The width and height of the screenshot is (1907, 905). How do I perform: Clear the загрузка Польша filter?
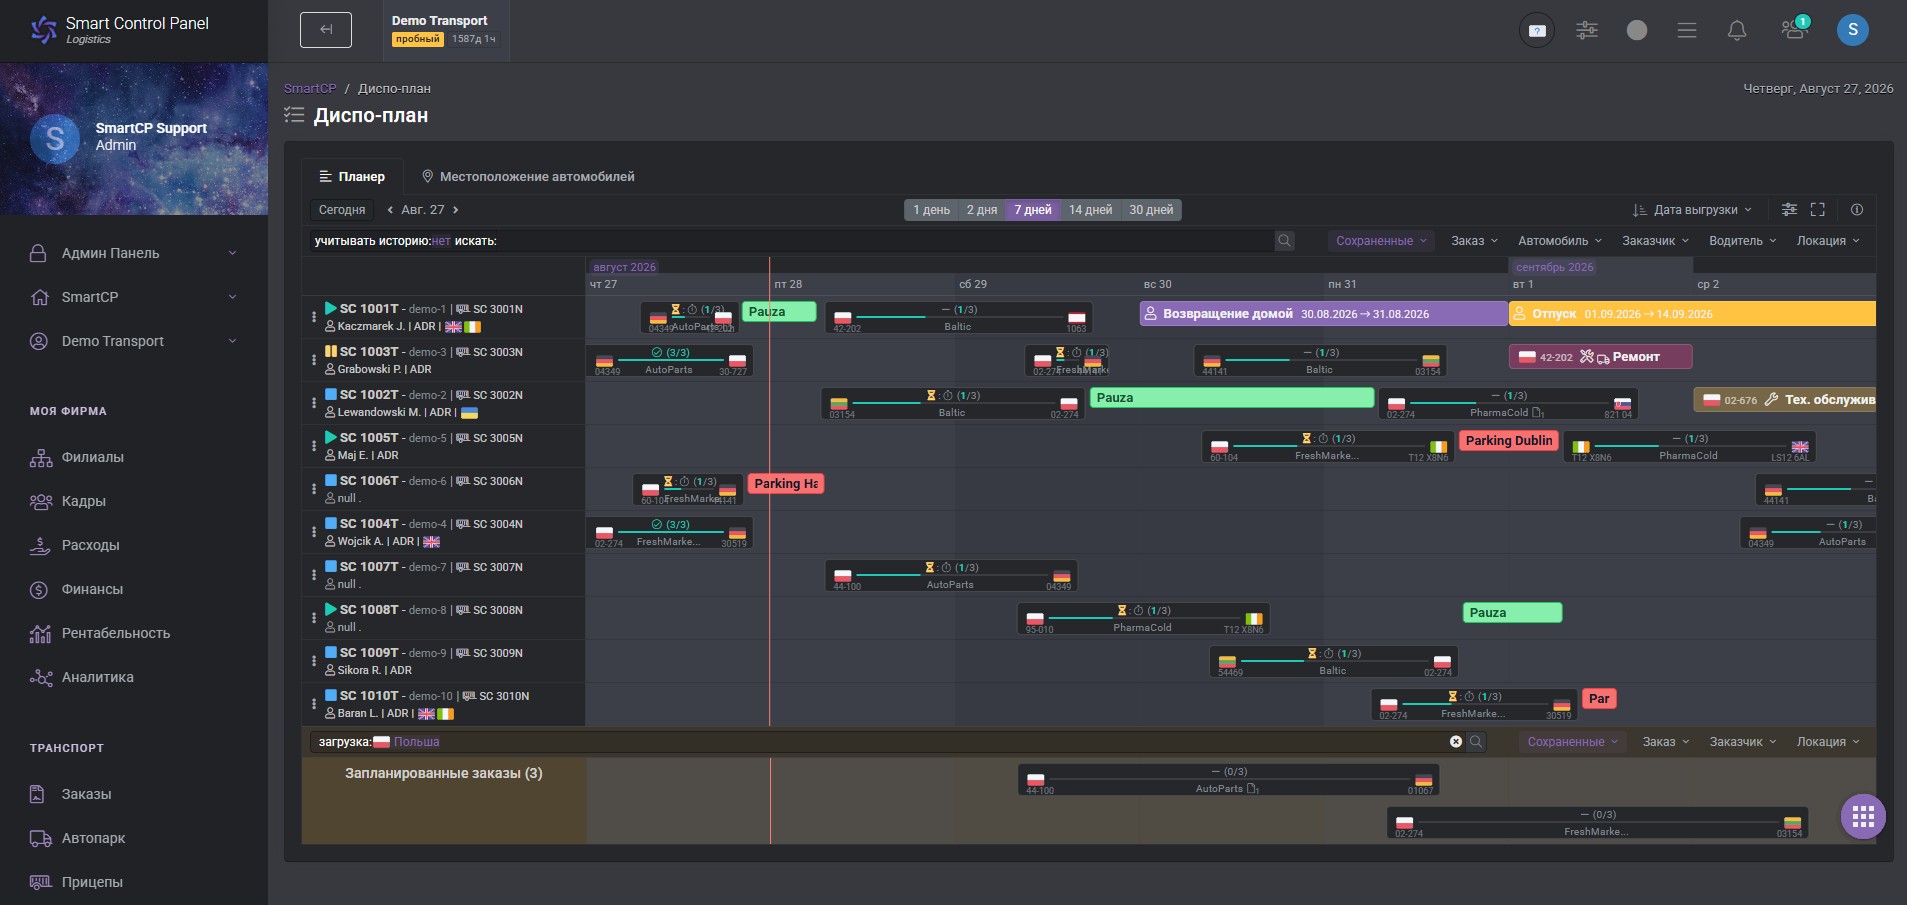[1456, 742]
